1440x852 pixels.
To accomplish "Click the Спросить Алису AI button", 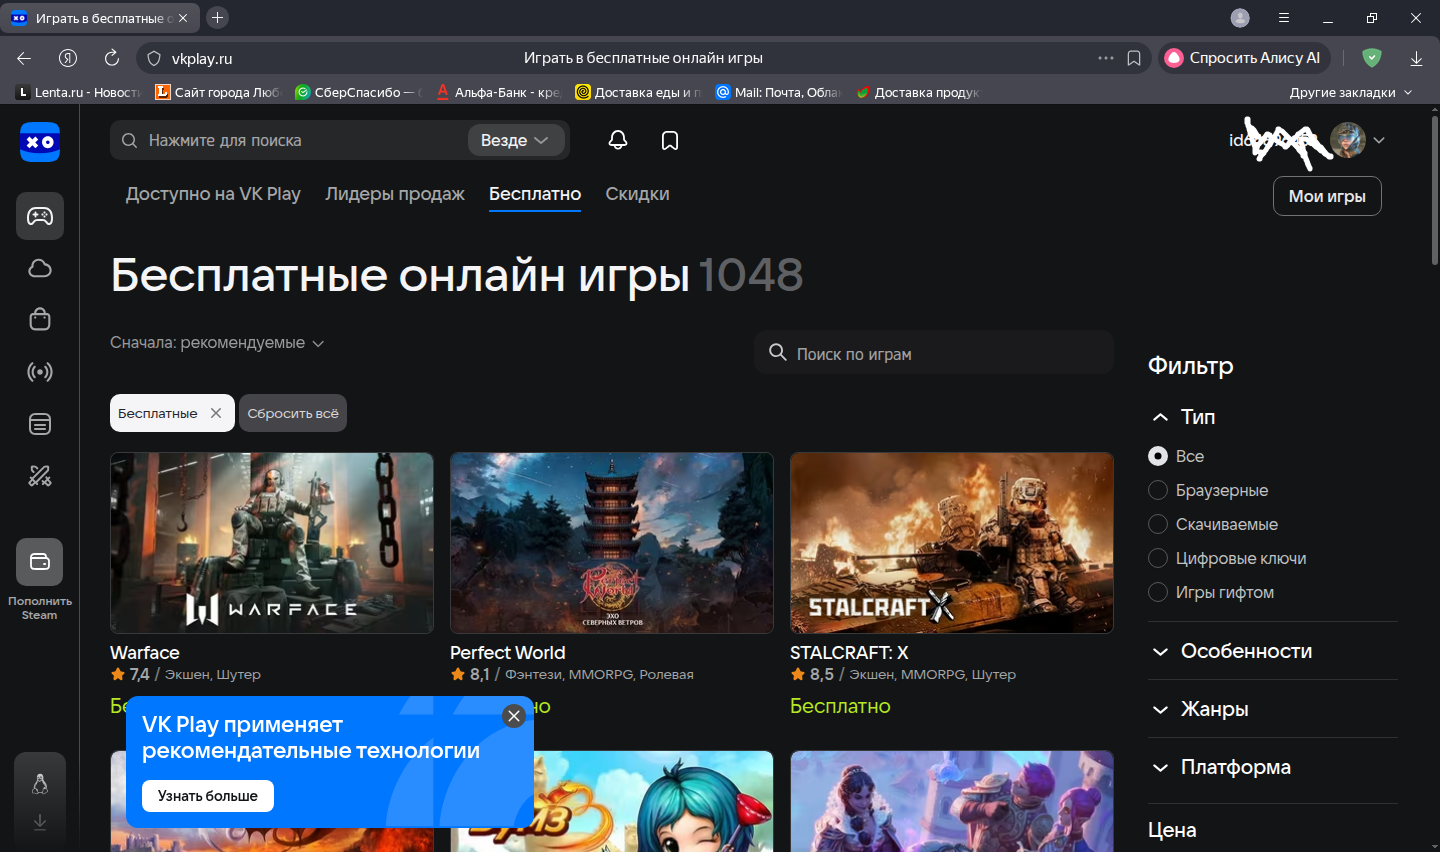I will click(x=1244, y=58).
